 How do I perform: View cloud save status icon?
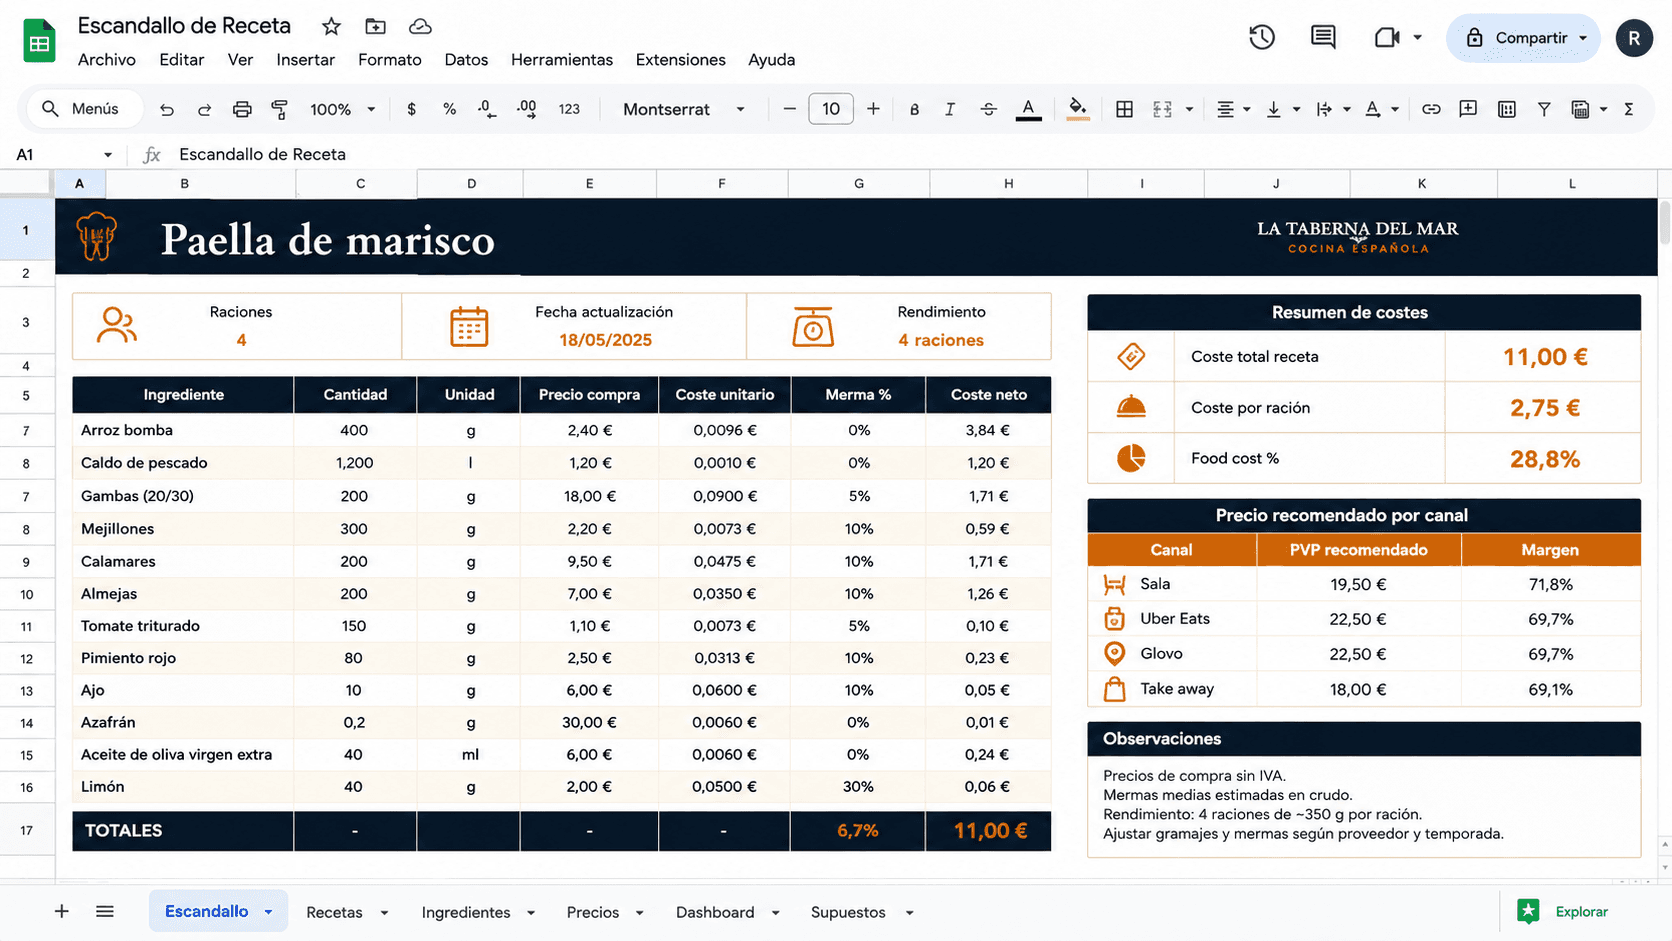(420, 26)
